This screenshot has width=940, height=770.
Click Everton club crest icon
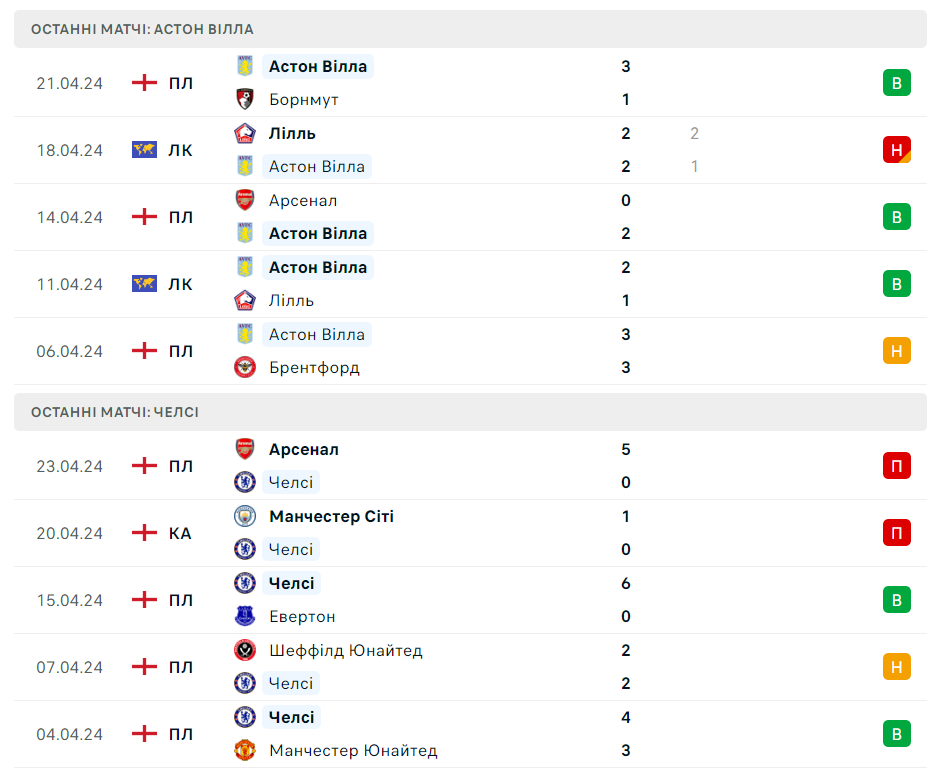[x=245, y=616]
